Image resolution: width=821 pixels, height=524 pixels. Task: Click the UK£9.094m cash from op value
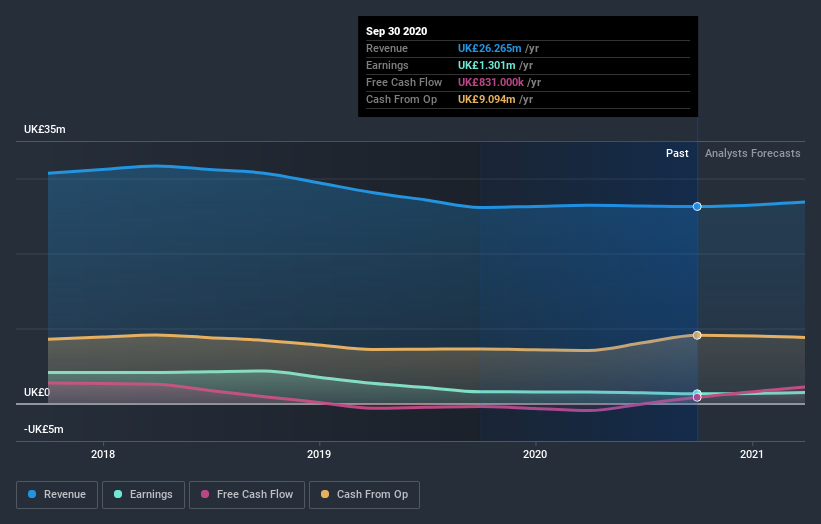click(x=486, y=99)
